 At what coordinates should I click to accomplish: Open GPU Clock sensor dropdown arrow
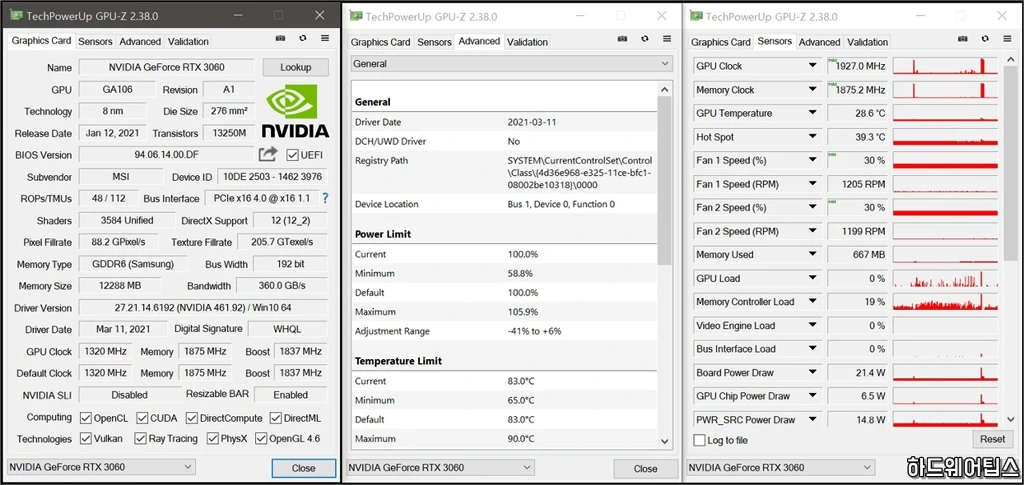click(812, 66)
